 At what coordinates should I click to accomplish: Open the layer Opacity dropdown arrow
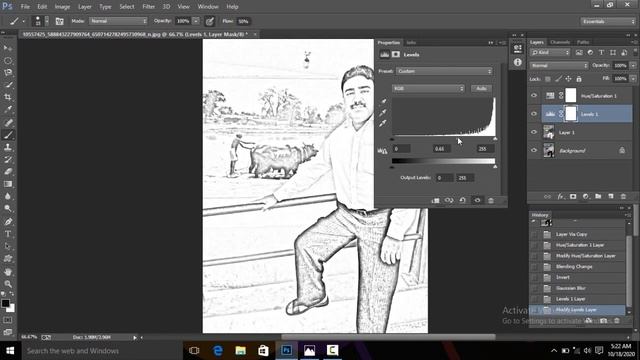click(x=633, y=65)
